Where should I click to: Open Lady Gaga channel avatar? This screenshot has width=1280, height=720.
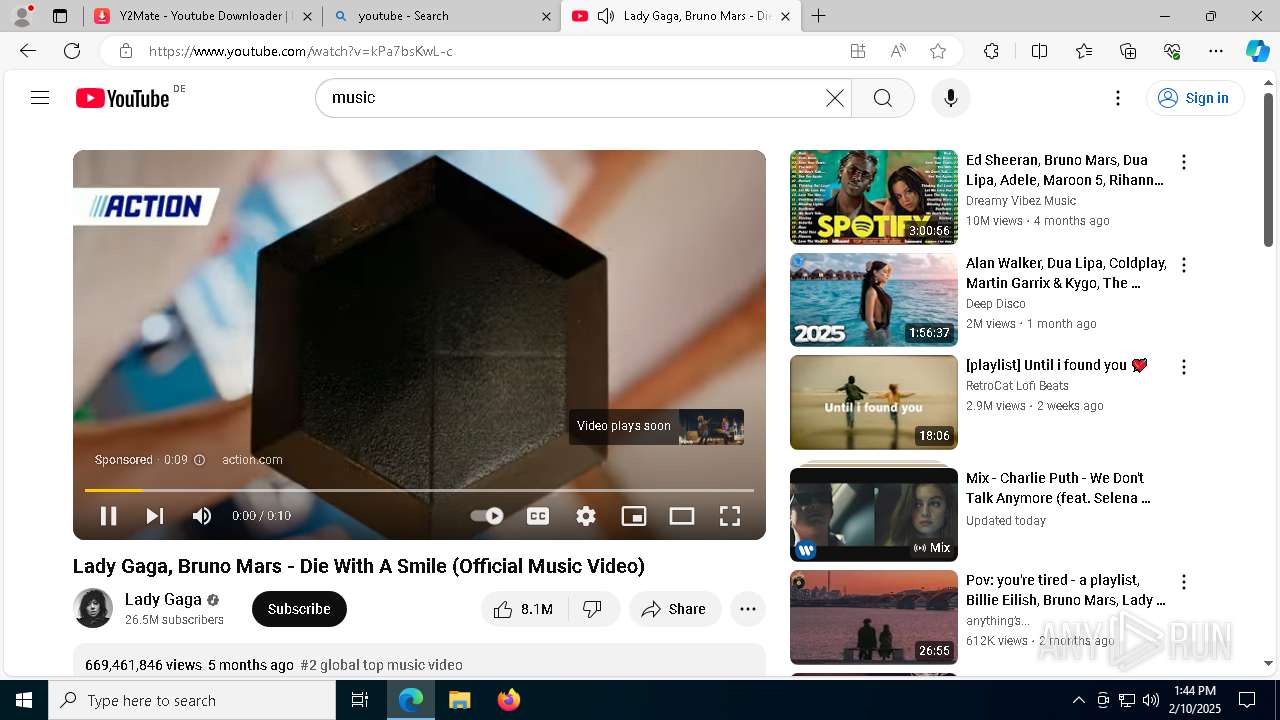click(x=93, y=608)
